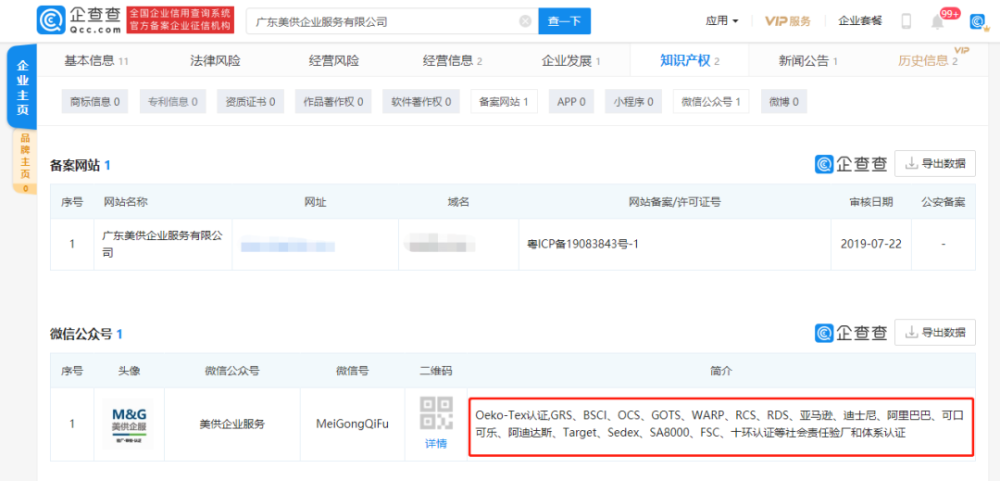
Task: Click website name 广东美供企业服务有限公司 cell
Action: 163,244
